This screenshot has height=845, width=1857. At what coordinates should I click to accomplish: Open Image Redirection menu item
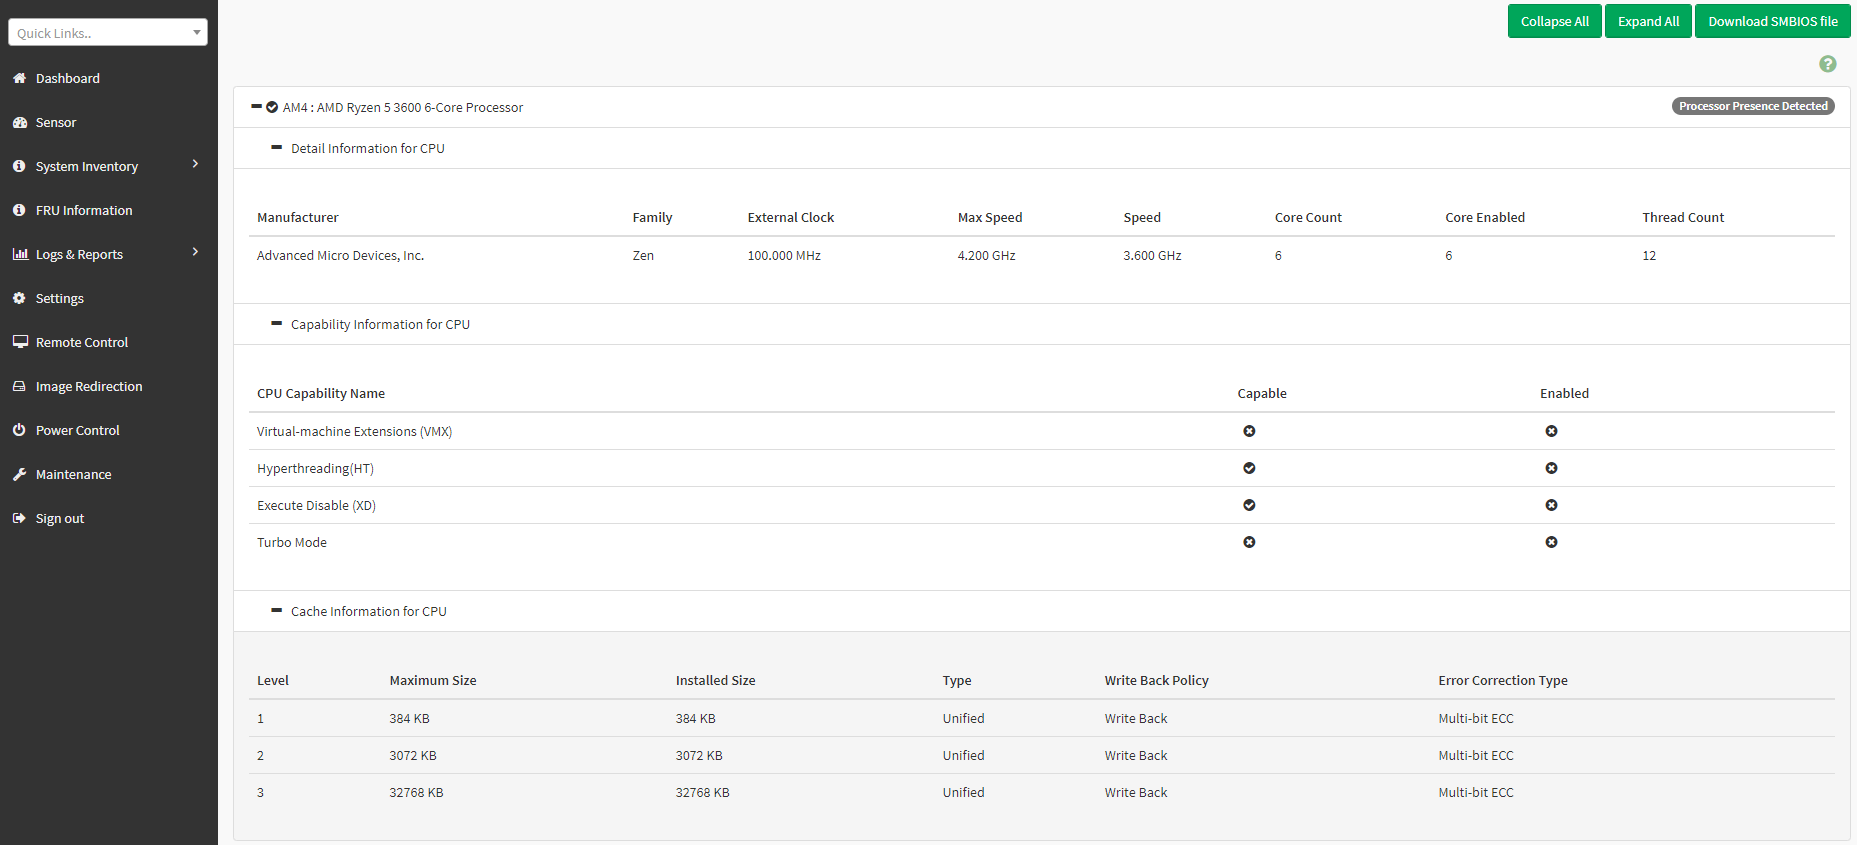click(89, 386)
